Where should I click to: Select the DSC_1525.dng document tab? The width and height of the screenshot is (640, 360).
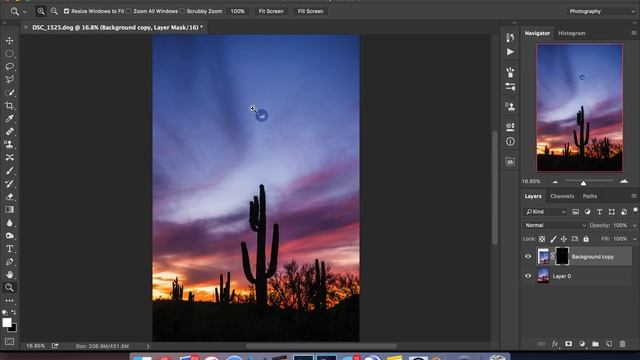[118, 27]
